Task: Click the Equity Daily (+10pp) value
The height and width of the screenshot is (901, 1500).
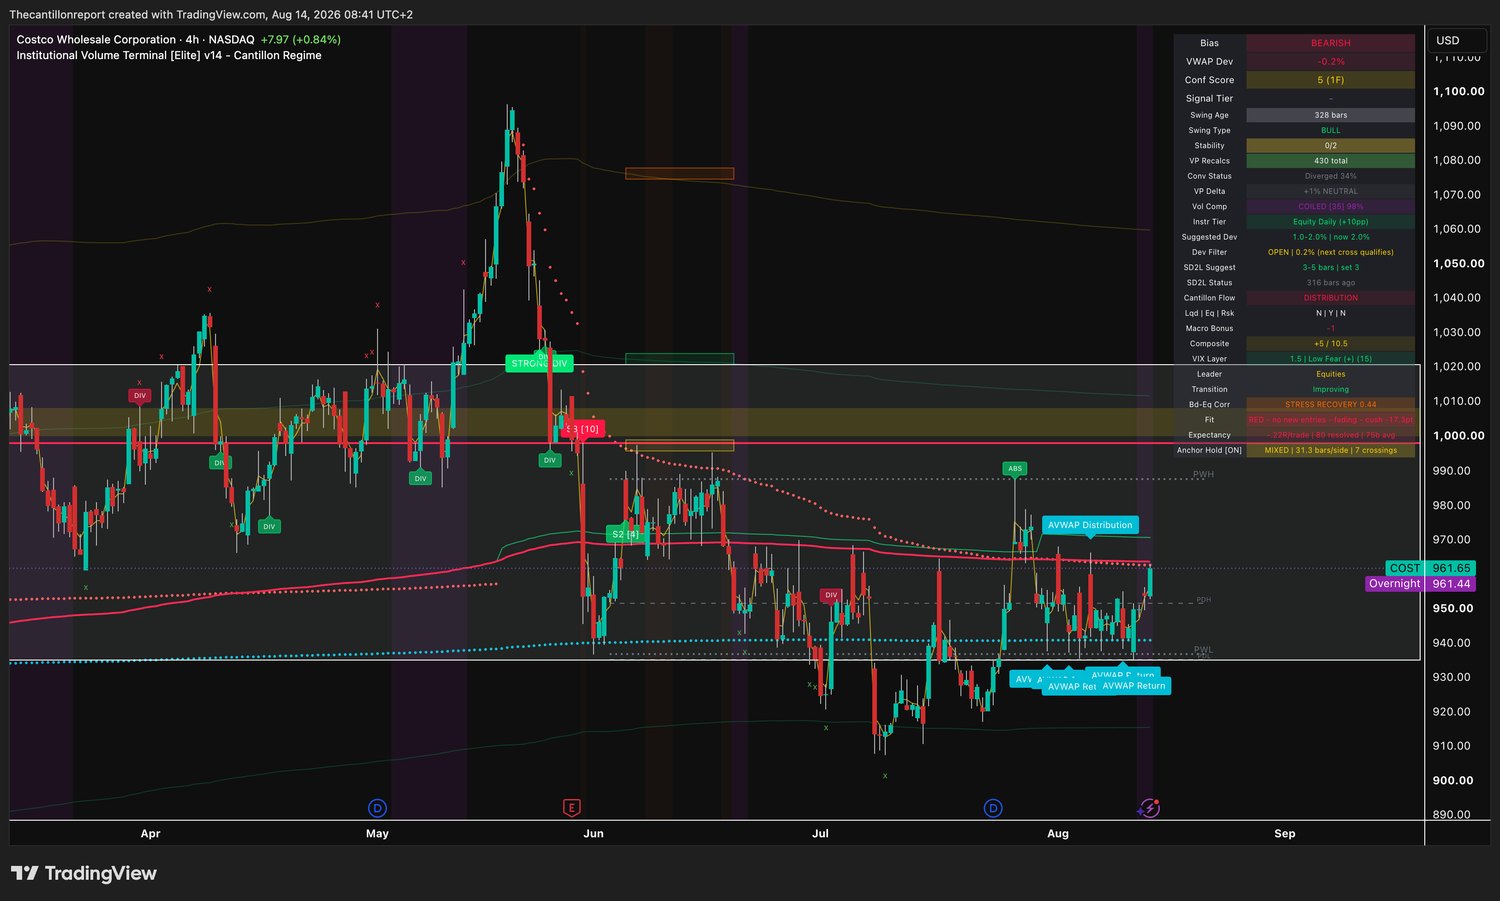Action: (1330, 222)
